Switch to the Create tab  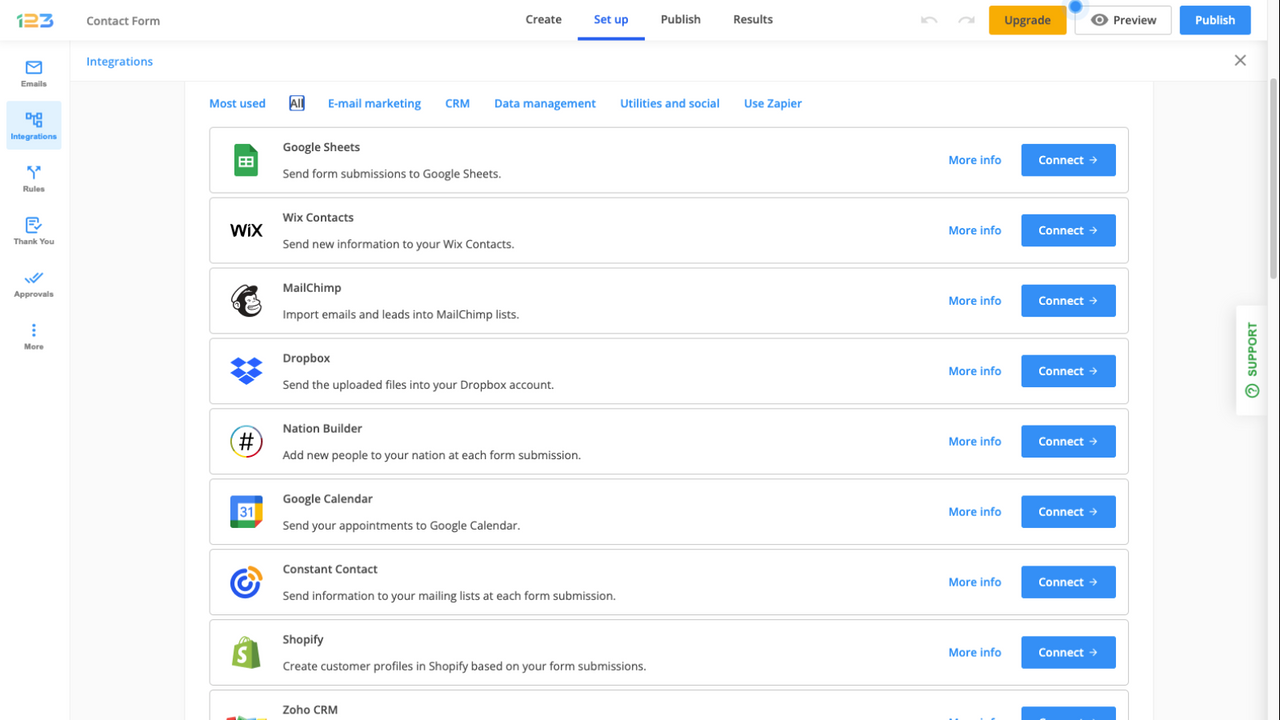point(544,20)
